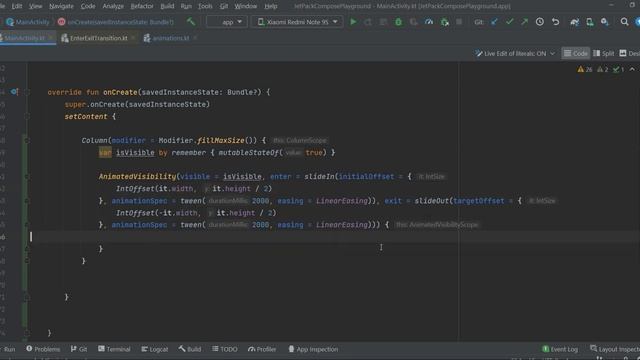Click the grey Stop square icon

(x=459, y=22)
